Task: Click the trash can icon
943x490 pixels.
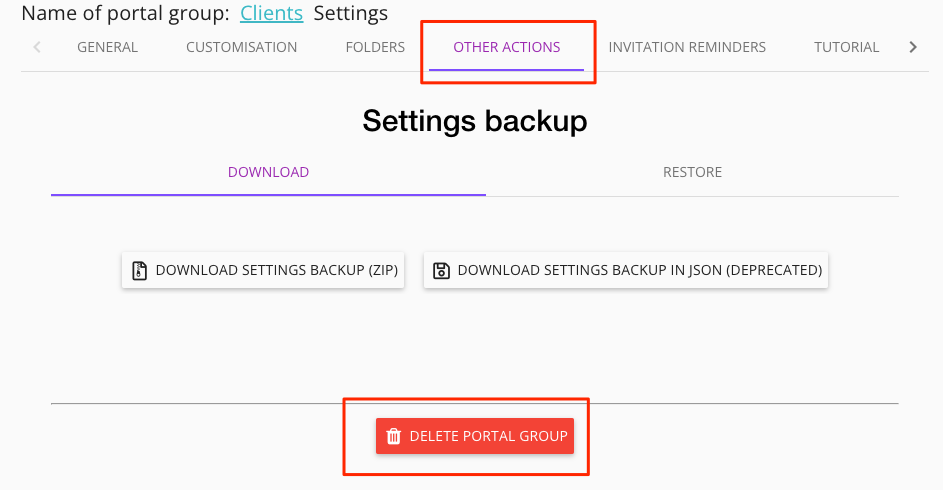Action: point(394,436)
